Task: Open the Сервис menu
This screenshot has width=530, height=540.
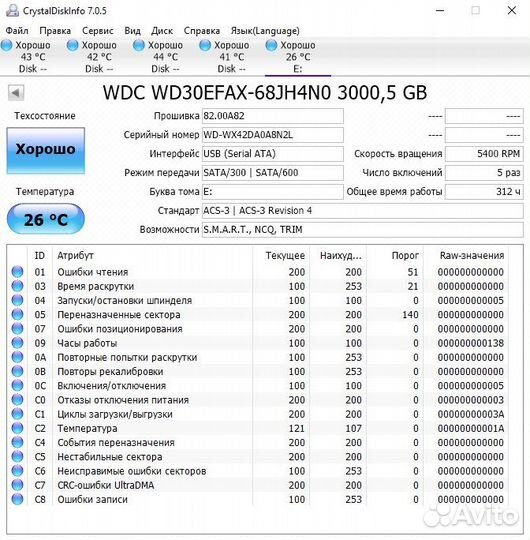Action: 98,31
